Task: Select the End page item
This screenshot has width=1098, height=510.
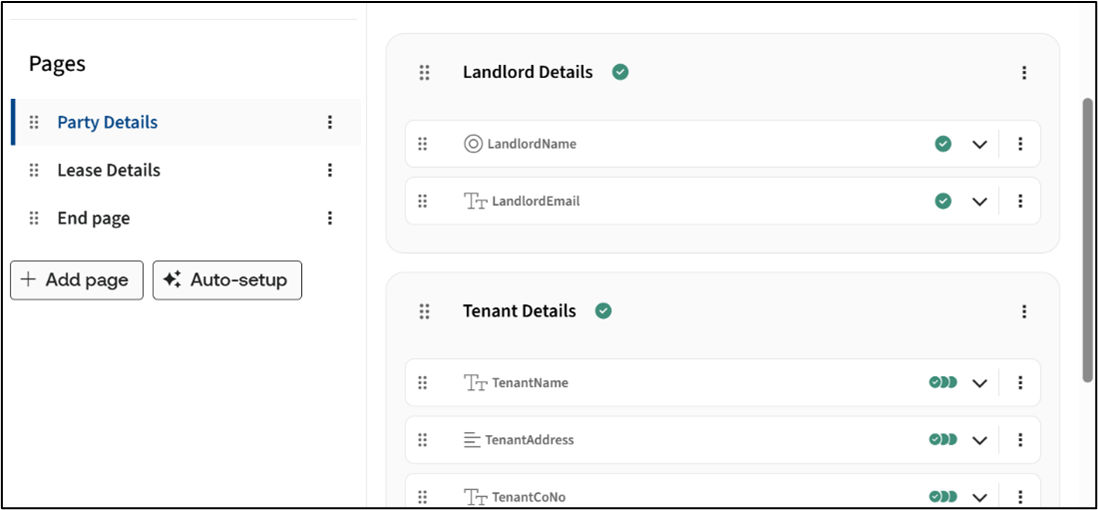Action: pos(93,218)
